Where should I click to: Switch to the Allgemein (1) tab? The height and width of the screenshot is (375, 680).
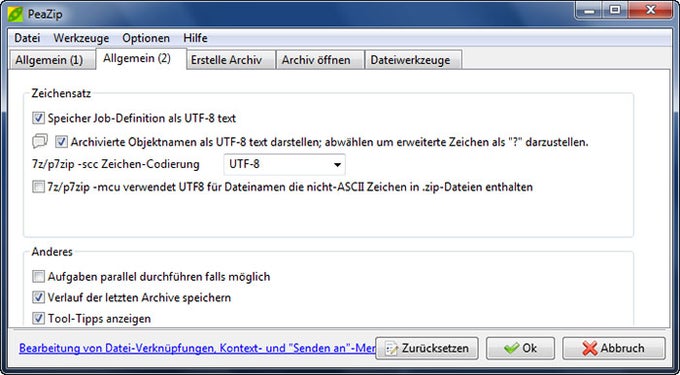[x=49, y=60]
